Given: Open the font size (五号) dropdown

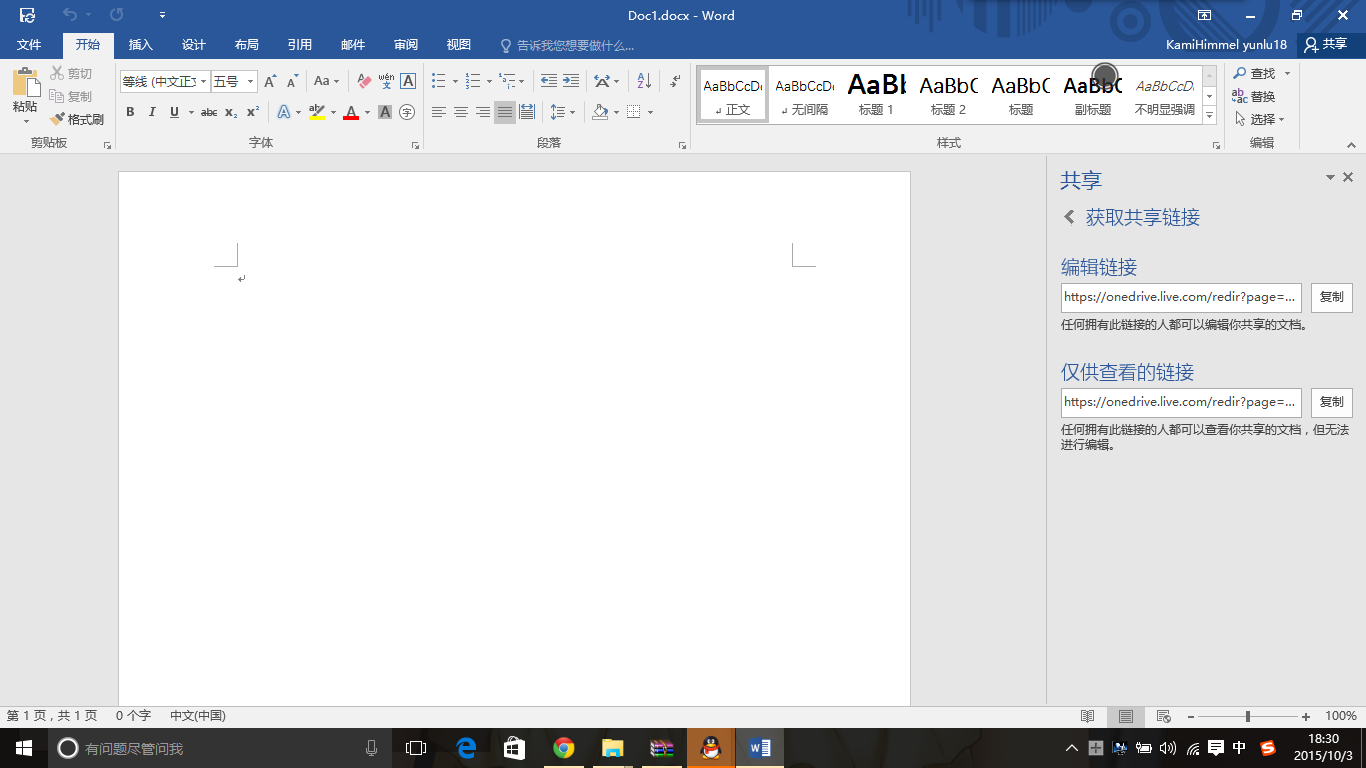Looking at the screenshot, I should [251, 81].
